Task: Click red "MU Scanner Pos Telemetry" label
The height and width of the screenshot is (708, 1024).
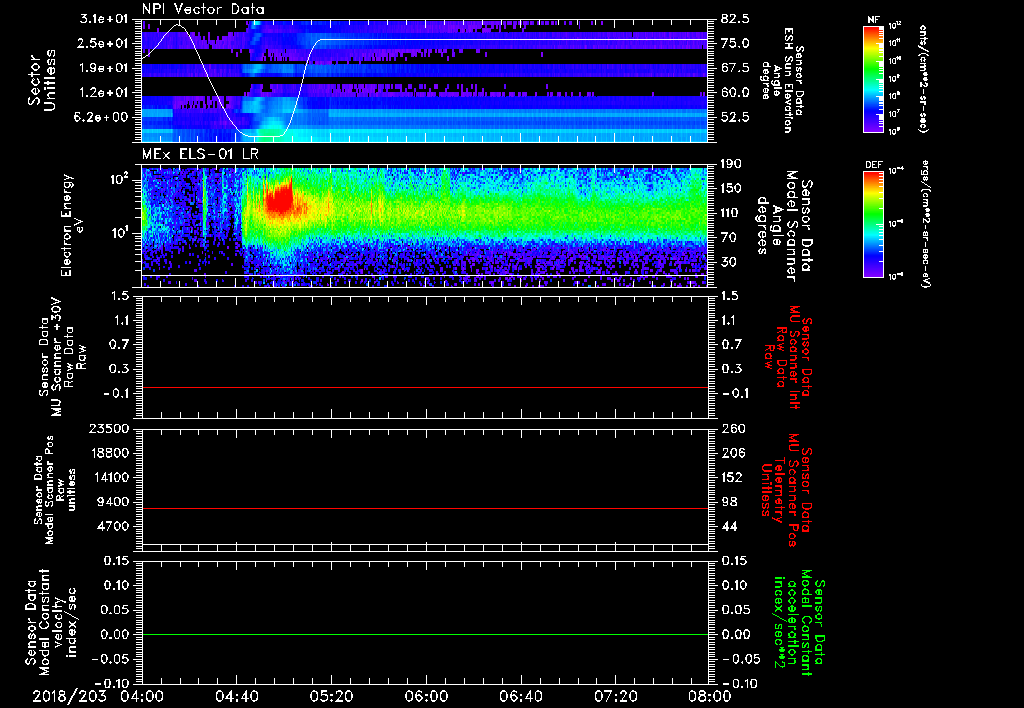Action: click(x=786, y=489)
